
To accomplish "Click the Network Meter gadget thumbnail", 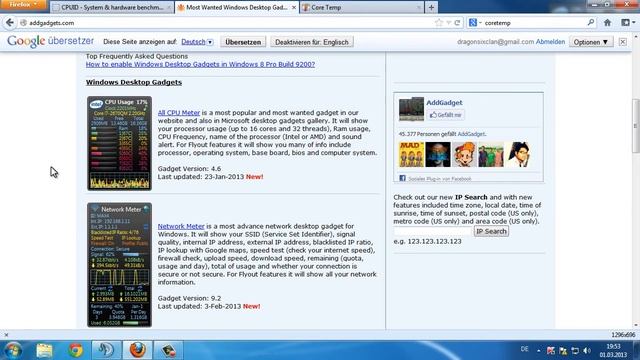I will [119, 265].
